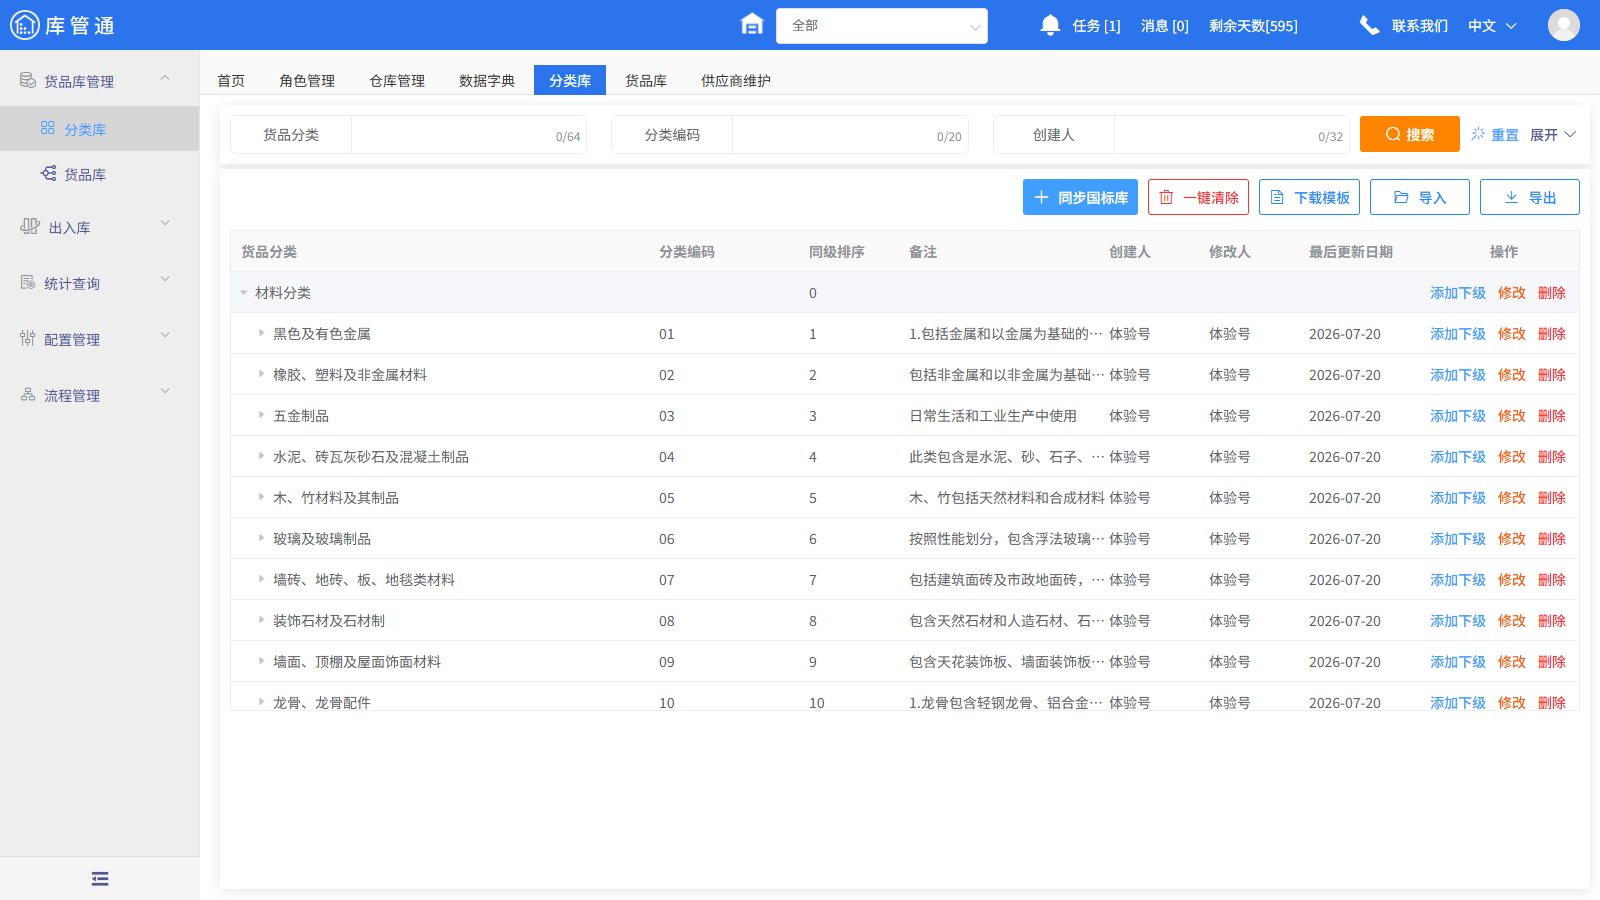The width and height of the screenshot is (1600, 900).
Task: Click 货品库管理 sidebar icon
Action: click(28, 80)
